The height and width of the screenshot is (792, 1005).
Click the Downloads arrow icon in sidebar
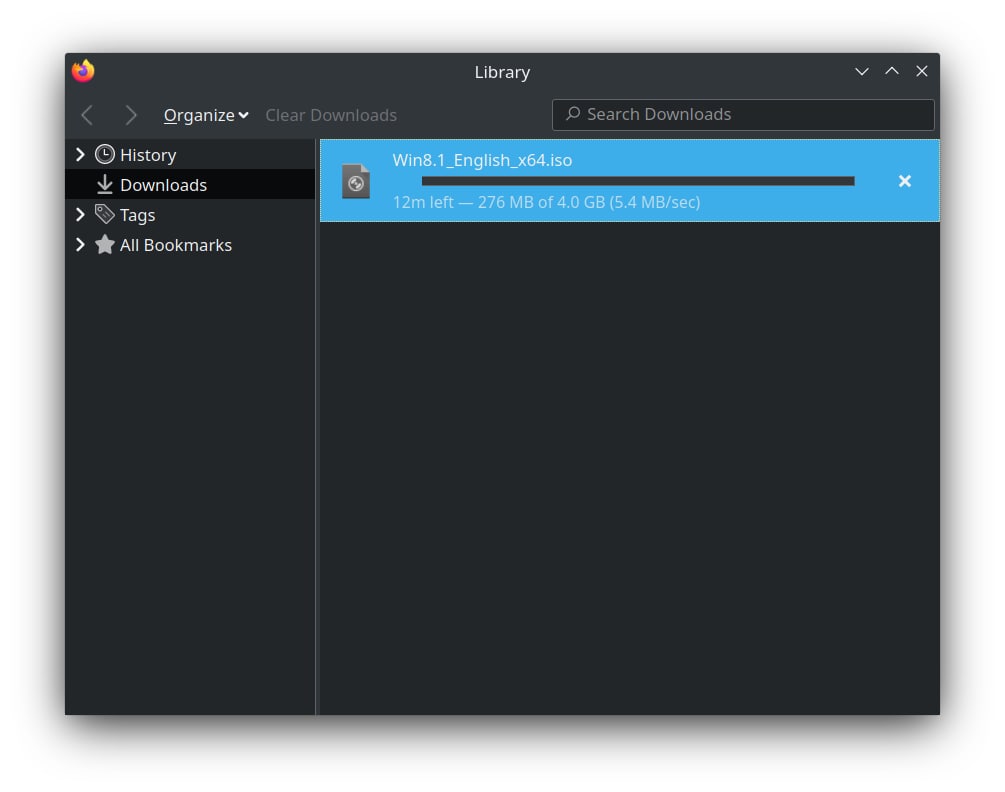104,185
